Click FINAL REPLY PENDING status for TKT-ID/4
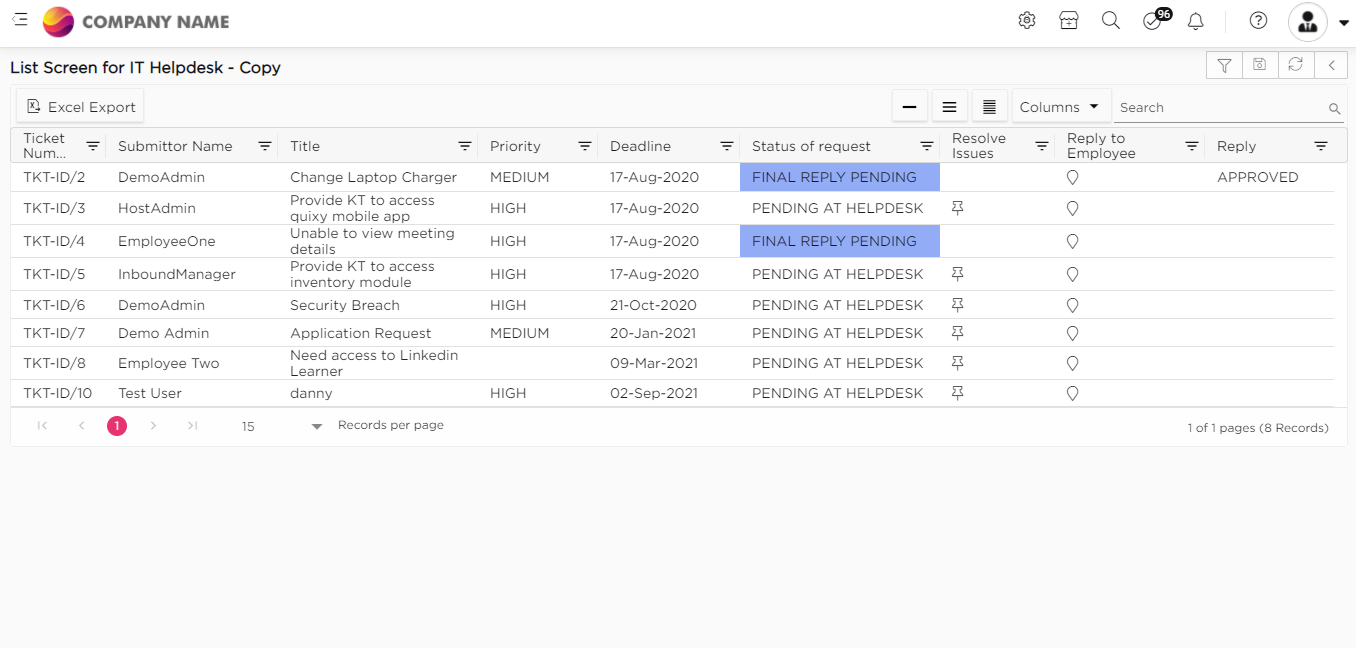Image resolution: width=1356 pixels, height=648 pixels. 840,241
